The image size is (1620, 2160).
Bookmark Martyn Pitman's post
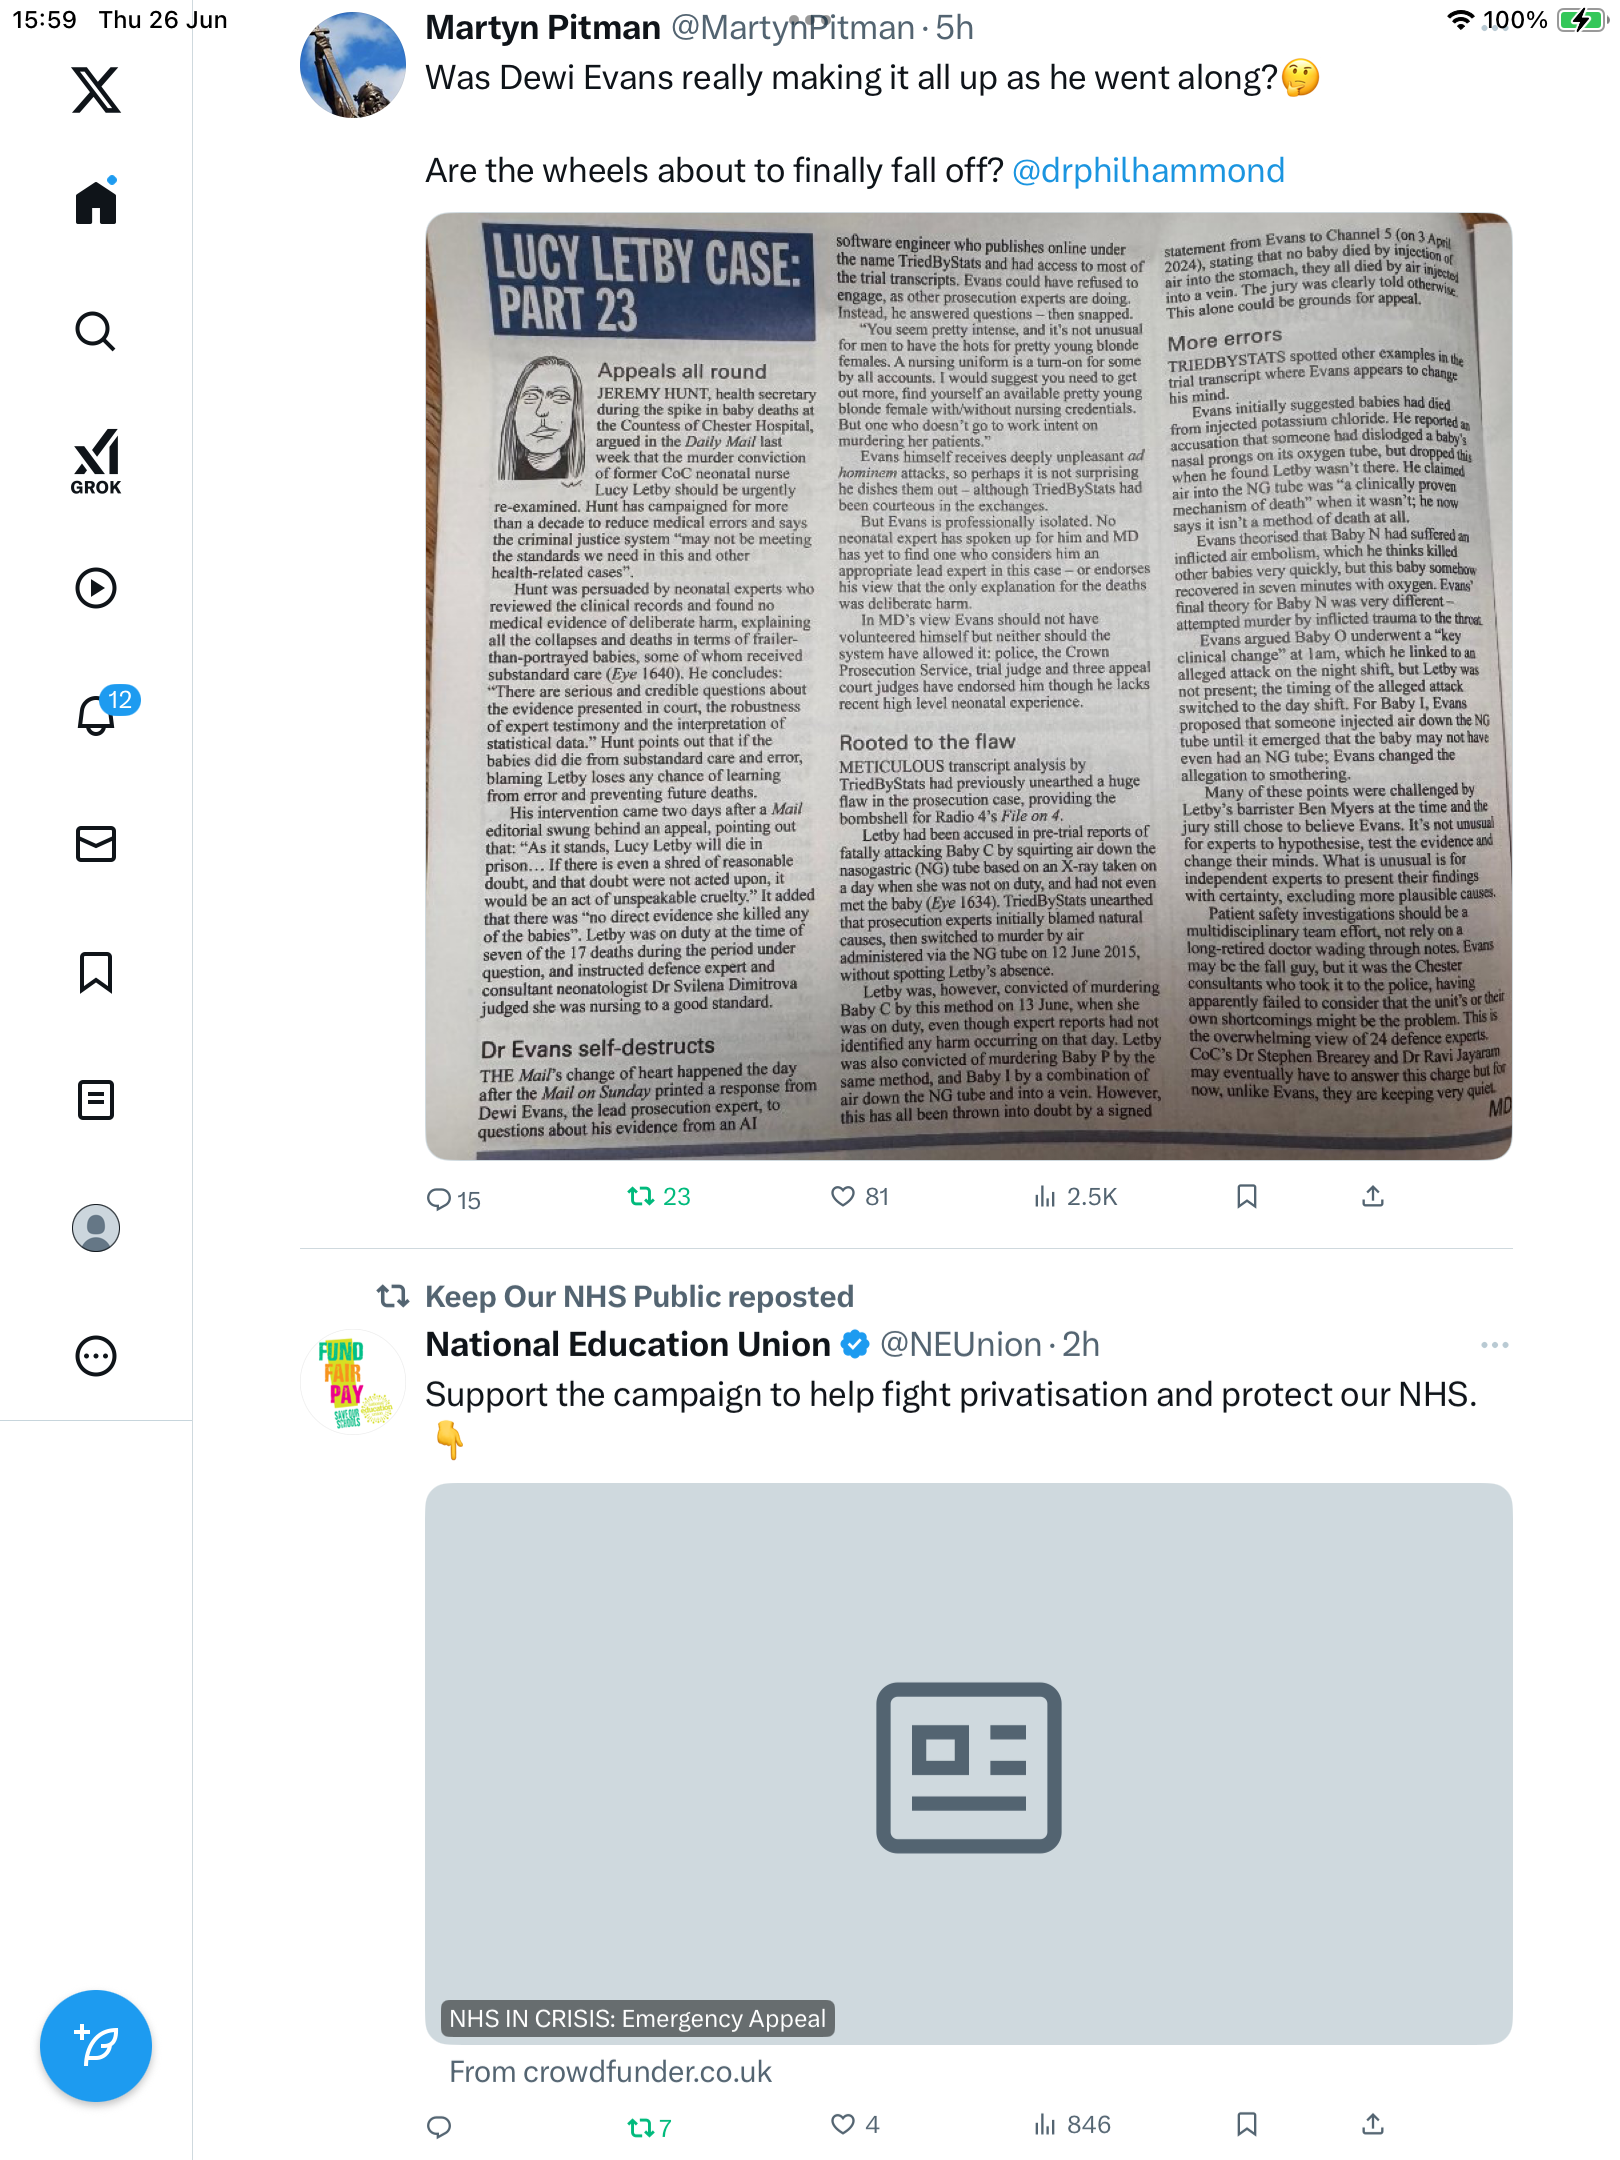tap(1246, 1196)
